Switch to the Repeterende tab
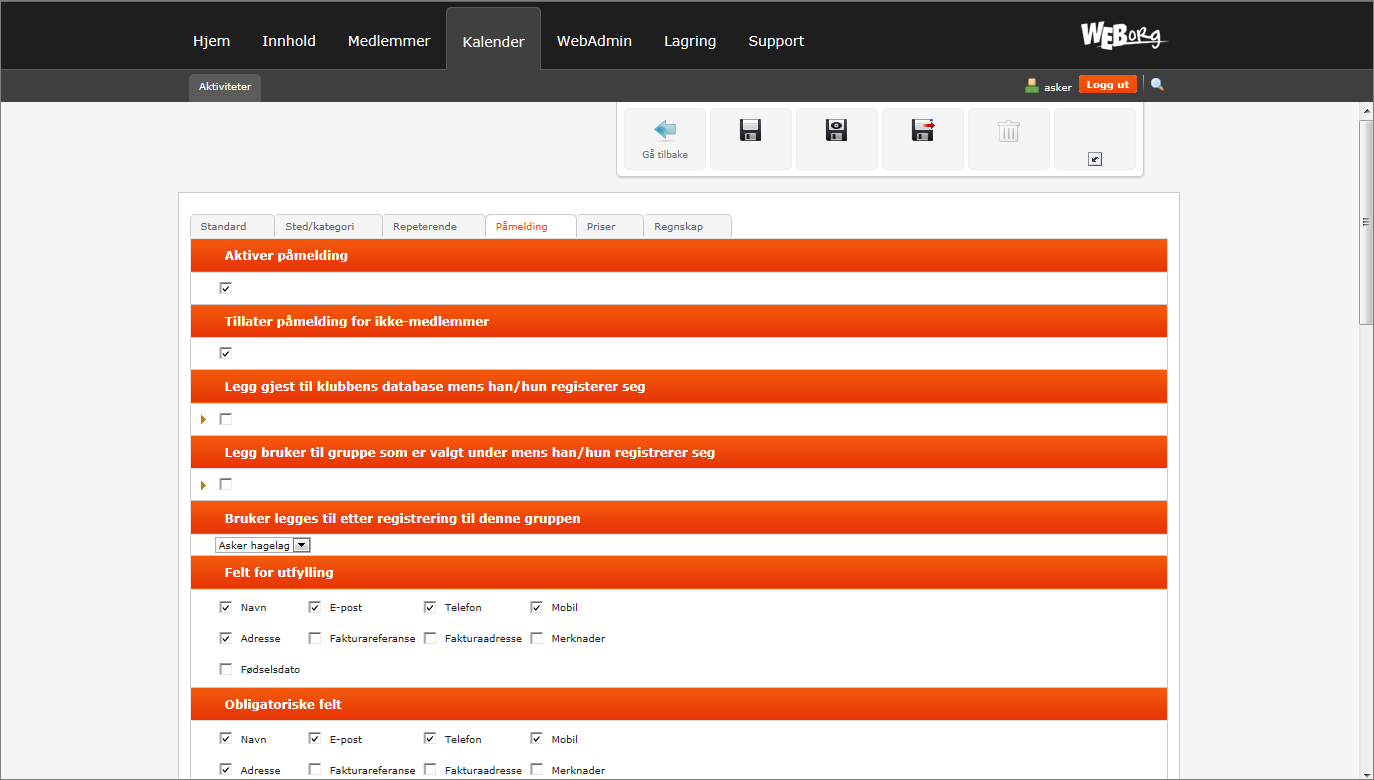This screenshot has width=1374, height=780. click(434, 226)
